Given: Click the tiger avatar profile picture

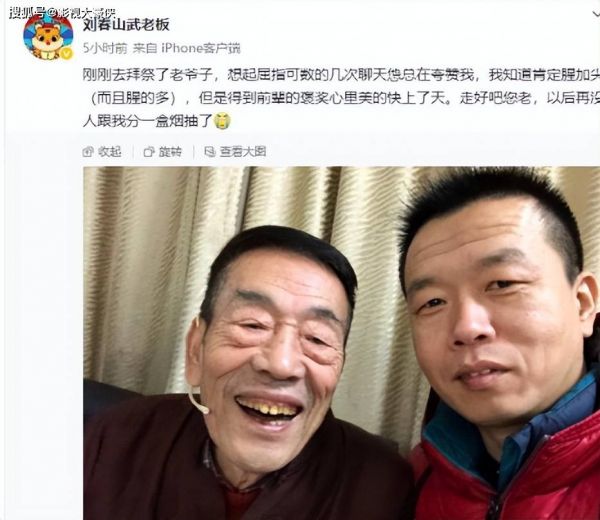Looking at the screenshot, I should [x=48, y=36].
